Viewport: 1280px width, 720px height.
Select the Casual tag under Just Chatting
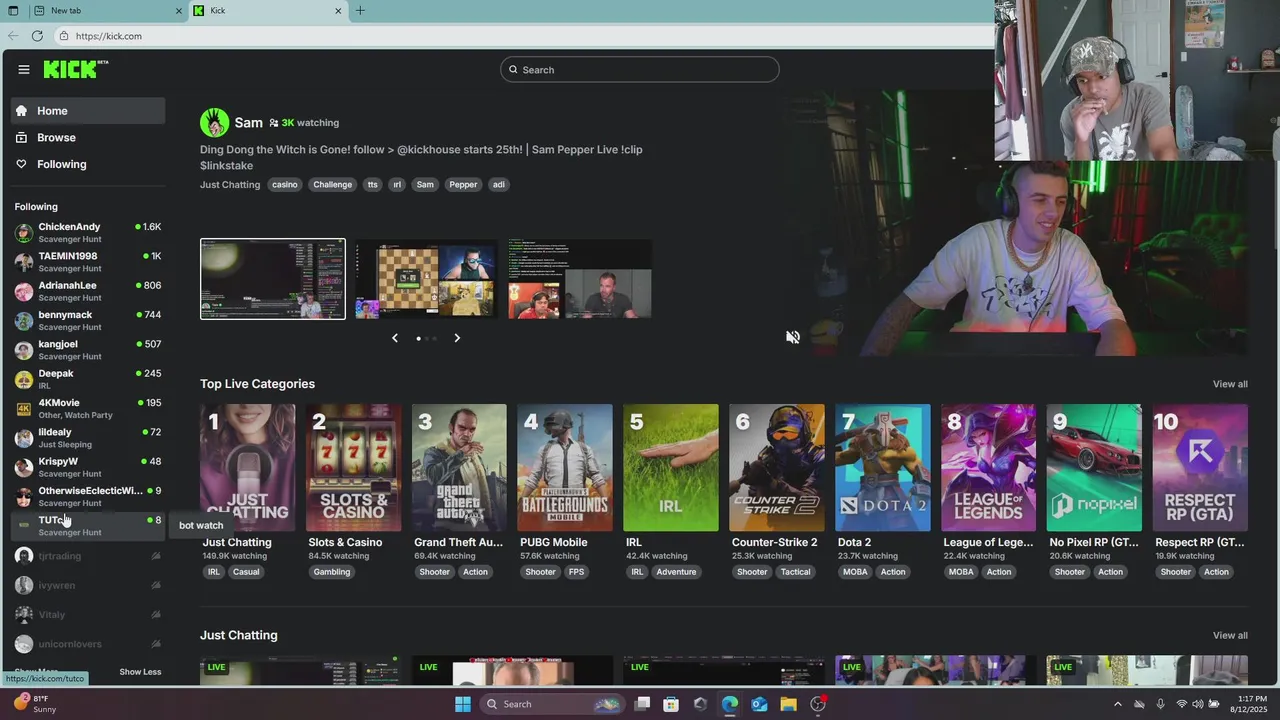tap(246, 572)
